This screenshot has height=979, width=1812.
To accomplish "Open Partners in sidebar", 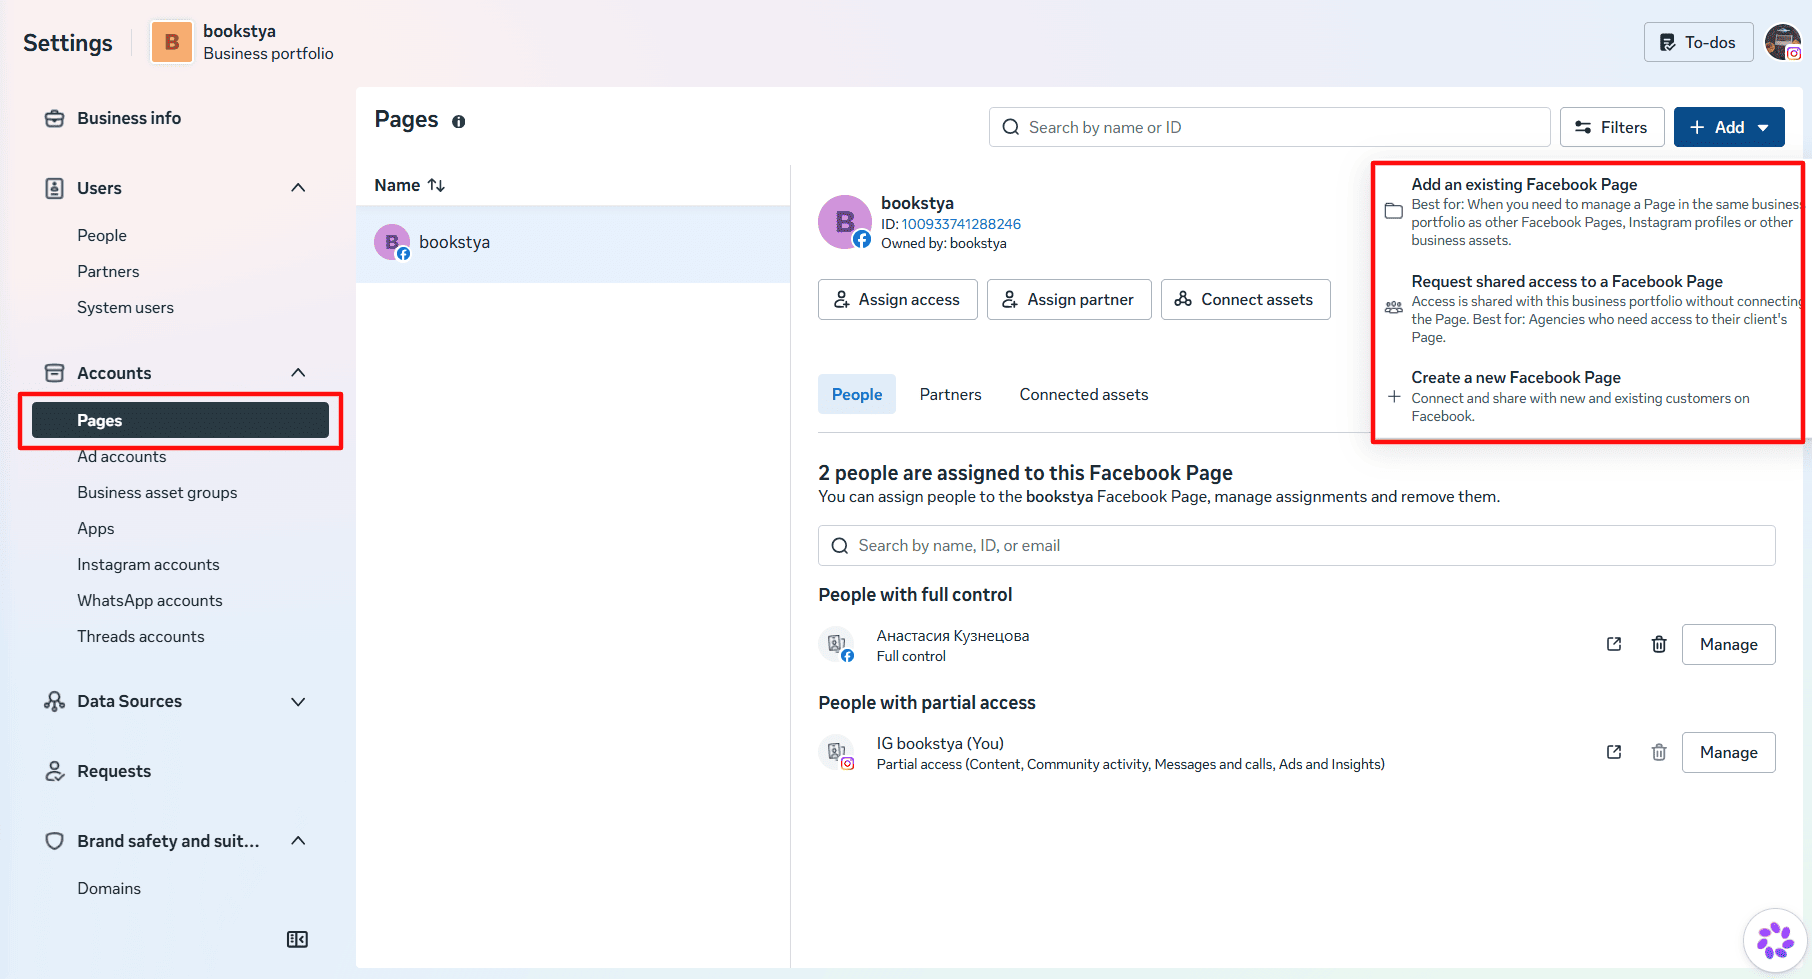I will [108, 271].
